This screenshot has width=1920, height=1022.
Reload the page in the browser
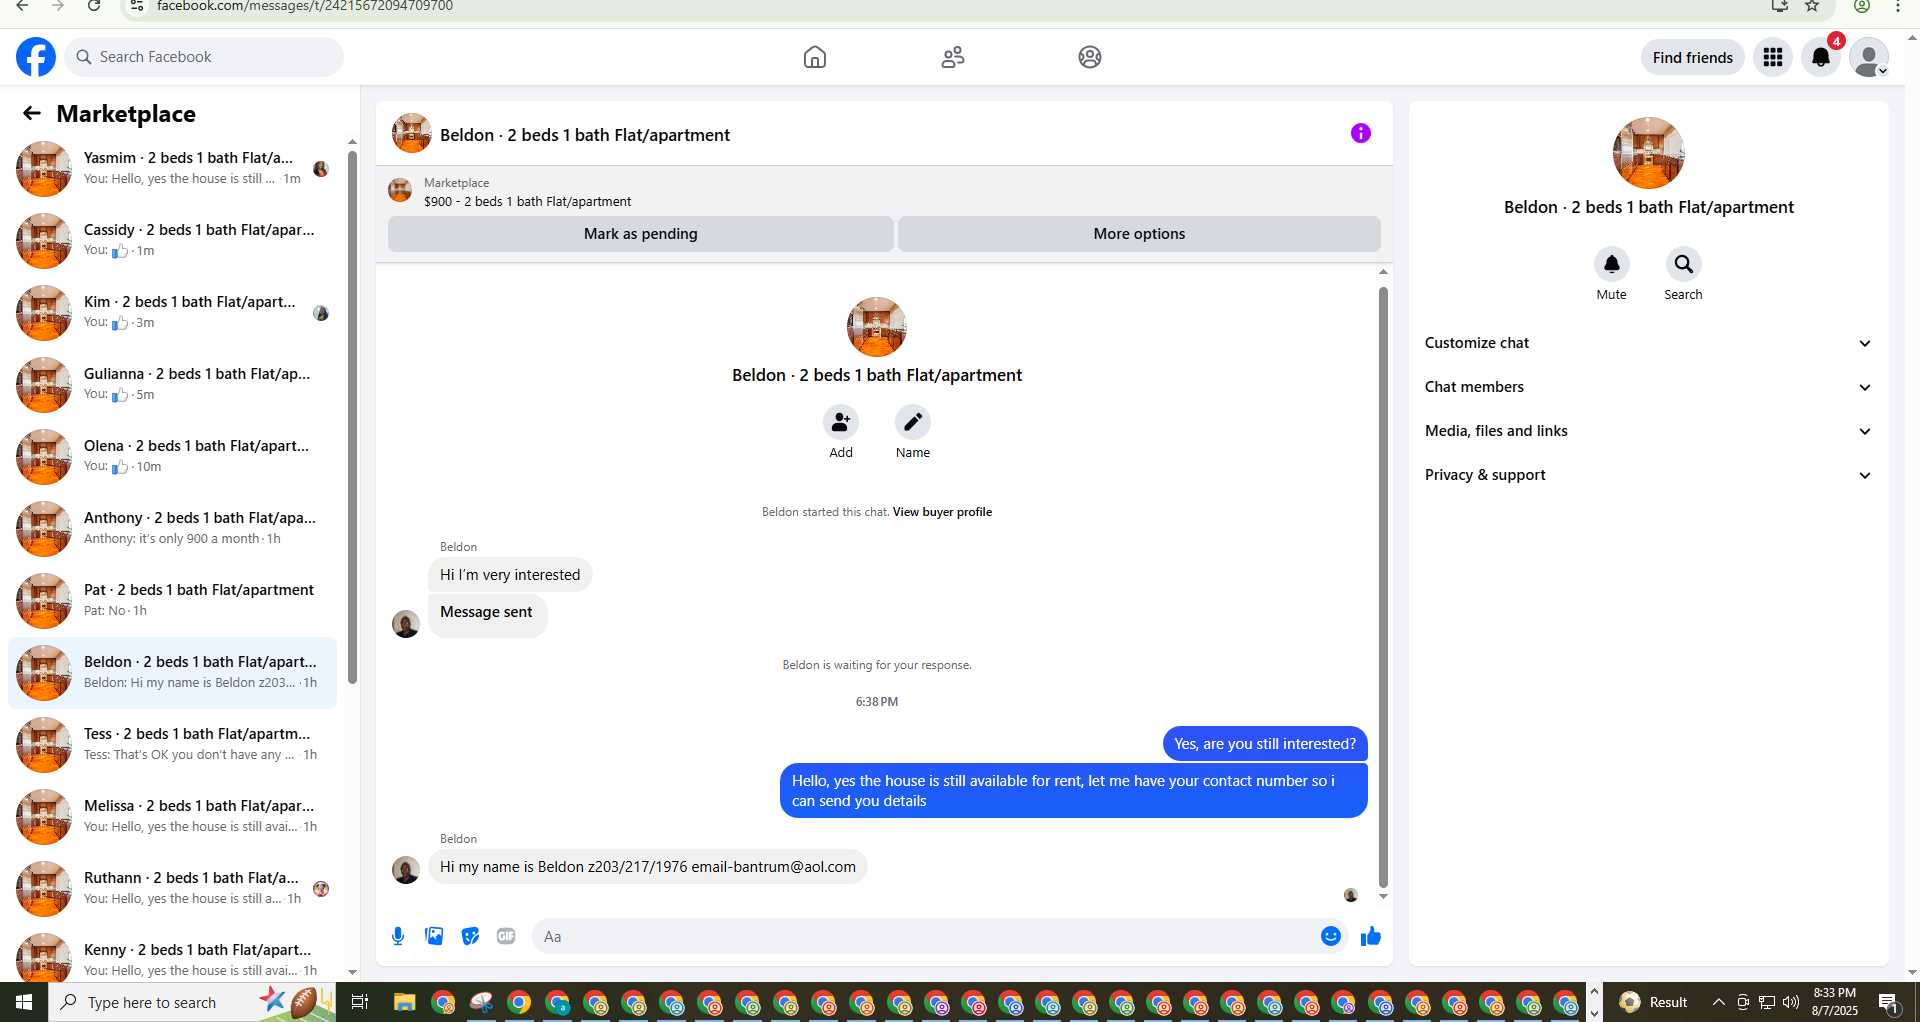click(x=94, y=6)
